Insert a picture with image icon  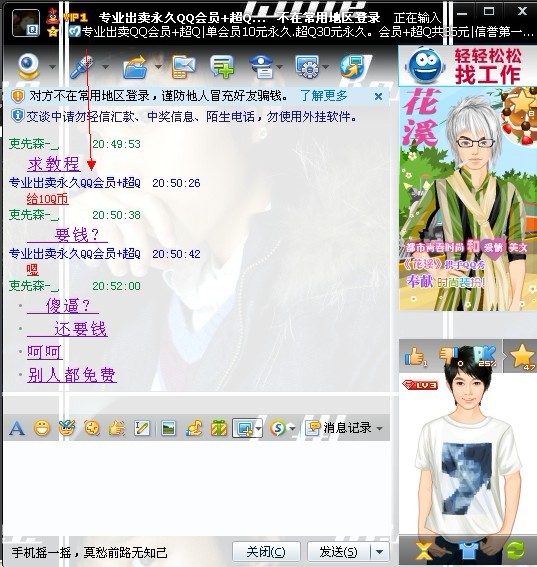click(x=169, y=428)
